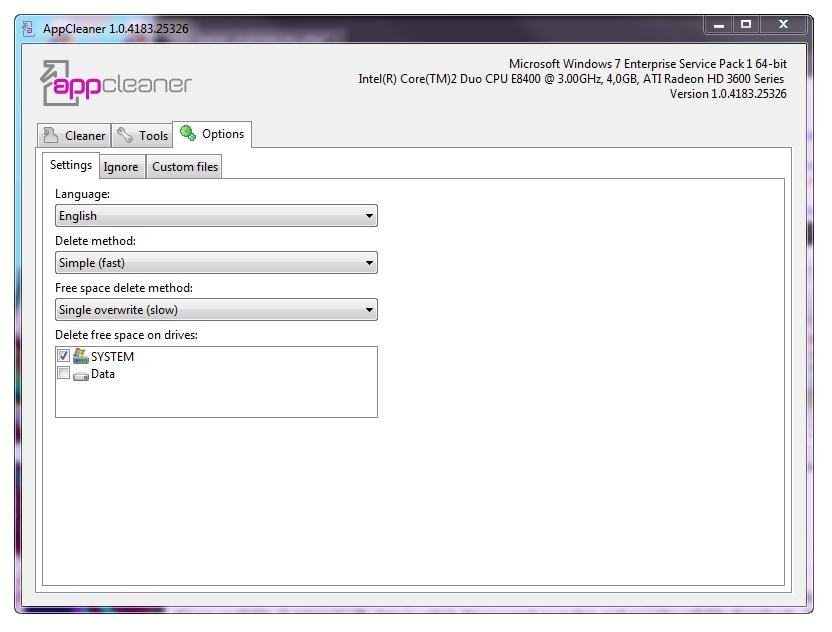The height and width of the screenshot is (632, 832).
Task: Expand the Delete method dropdown
Action: 216,263
